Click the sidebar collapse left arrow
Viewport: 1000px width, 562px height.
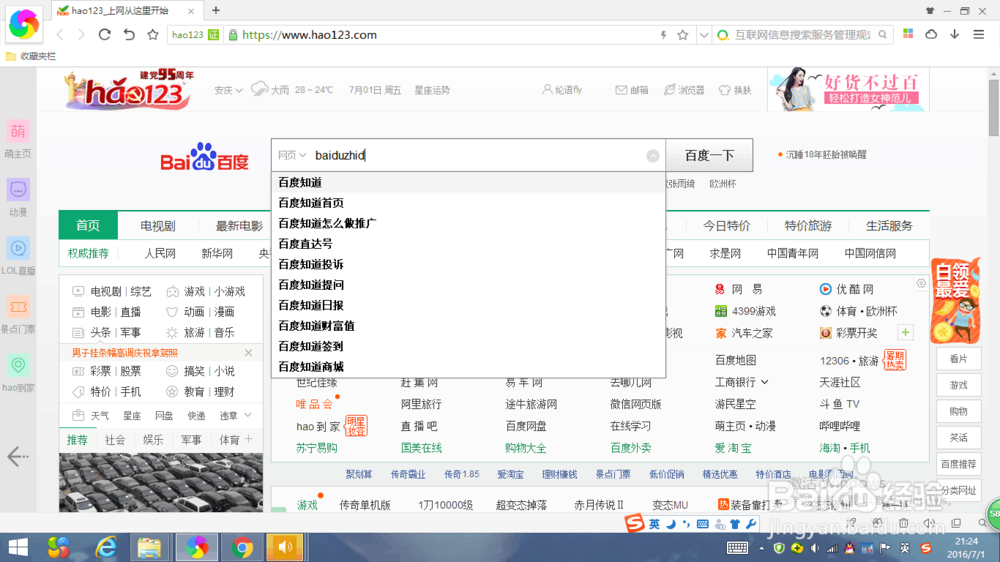(x=18, y=457)
